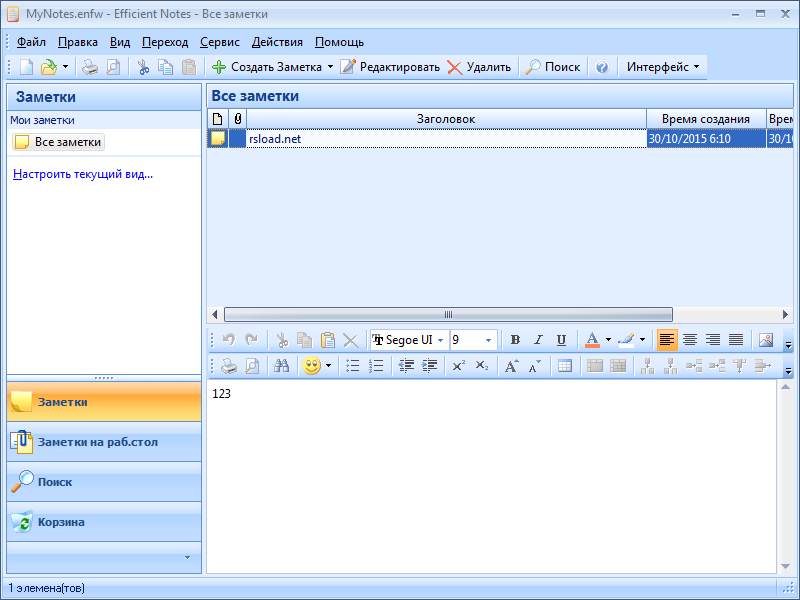Open the Вид menu

click(x=120, y=42)
